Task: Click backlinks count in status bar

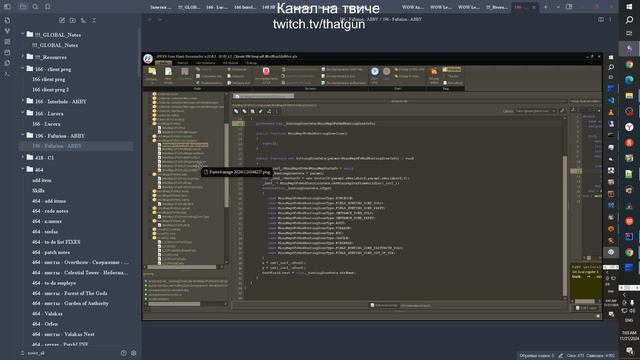Action: [536, 356]
